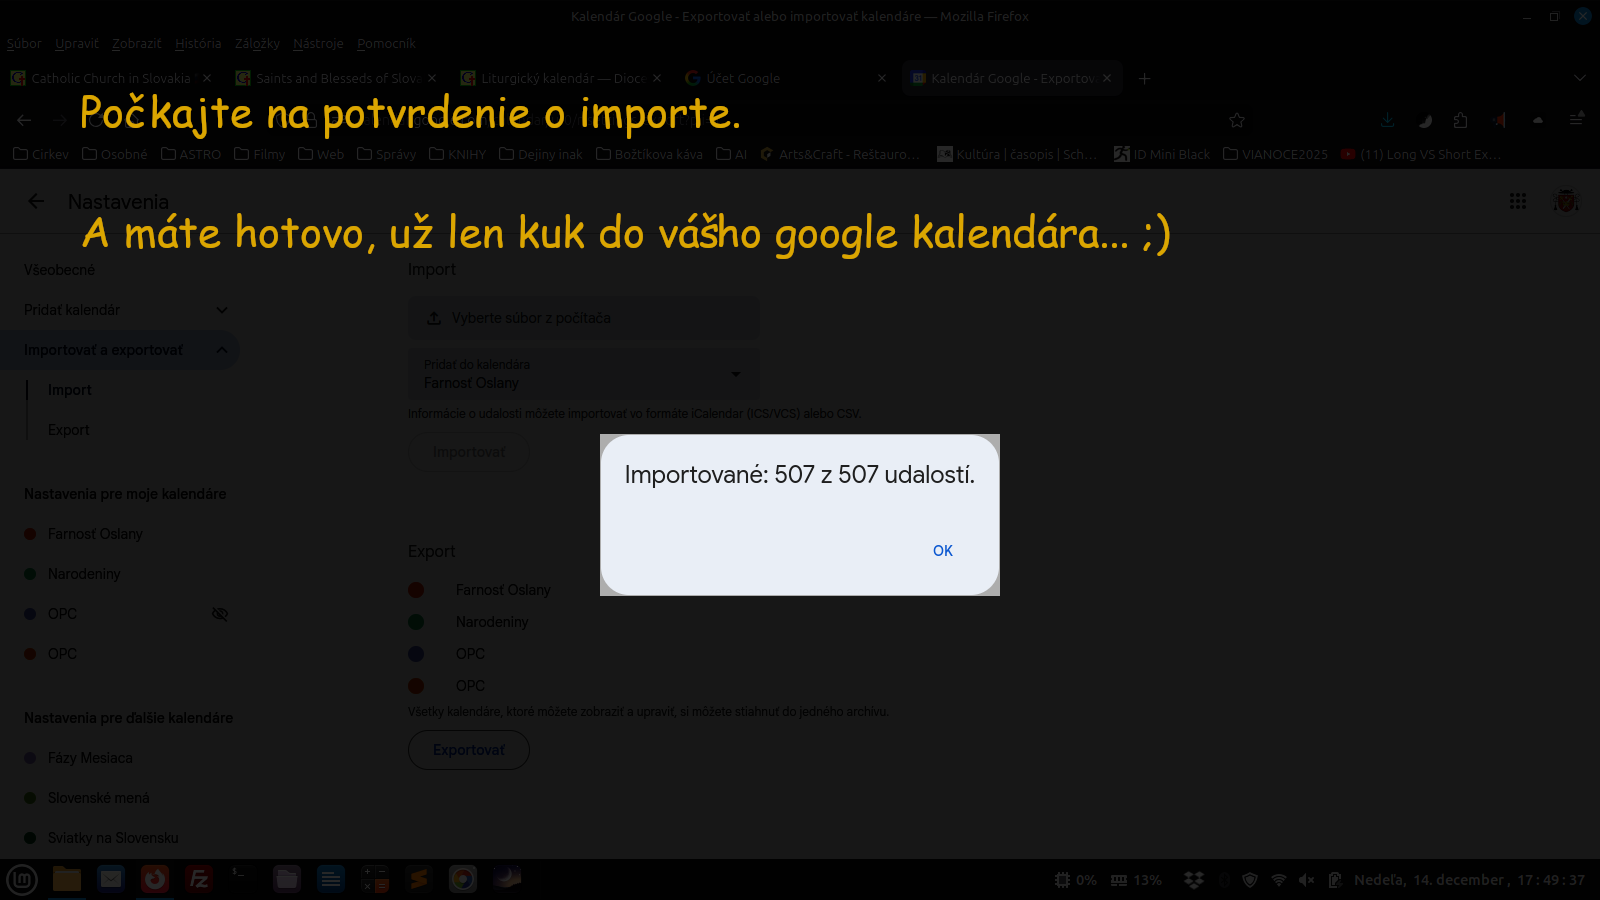
Task: Click the back arrow beside Nastavenia
Action: pyautogui.click(x=36, y=201)
